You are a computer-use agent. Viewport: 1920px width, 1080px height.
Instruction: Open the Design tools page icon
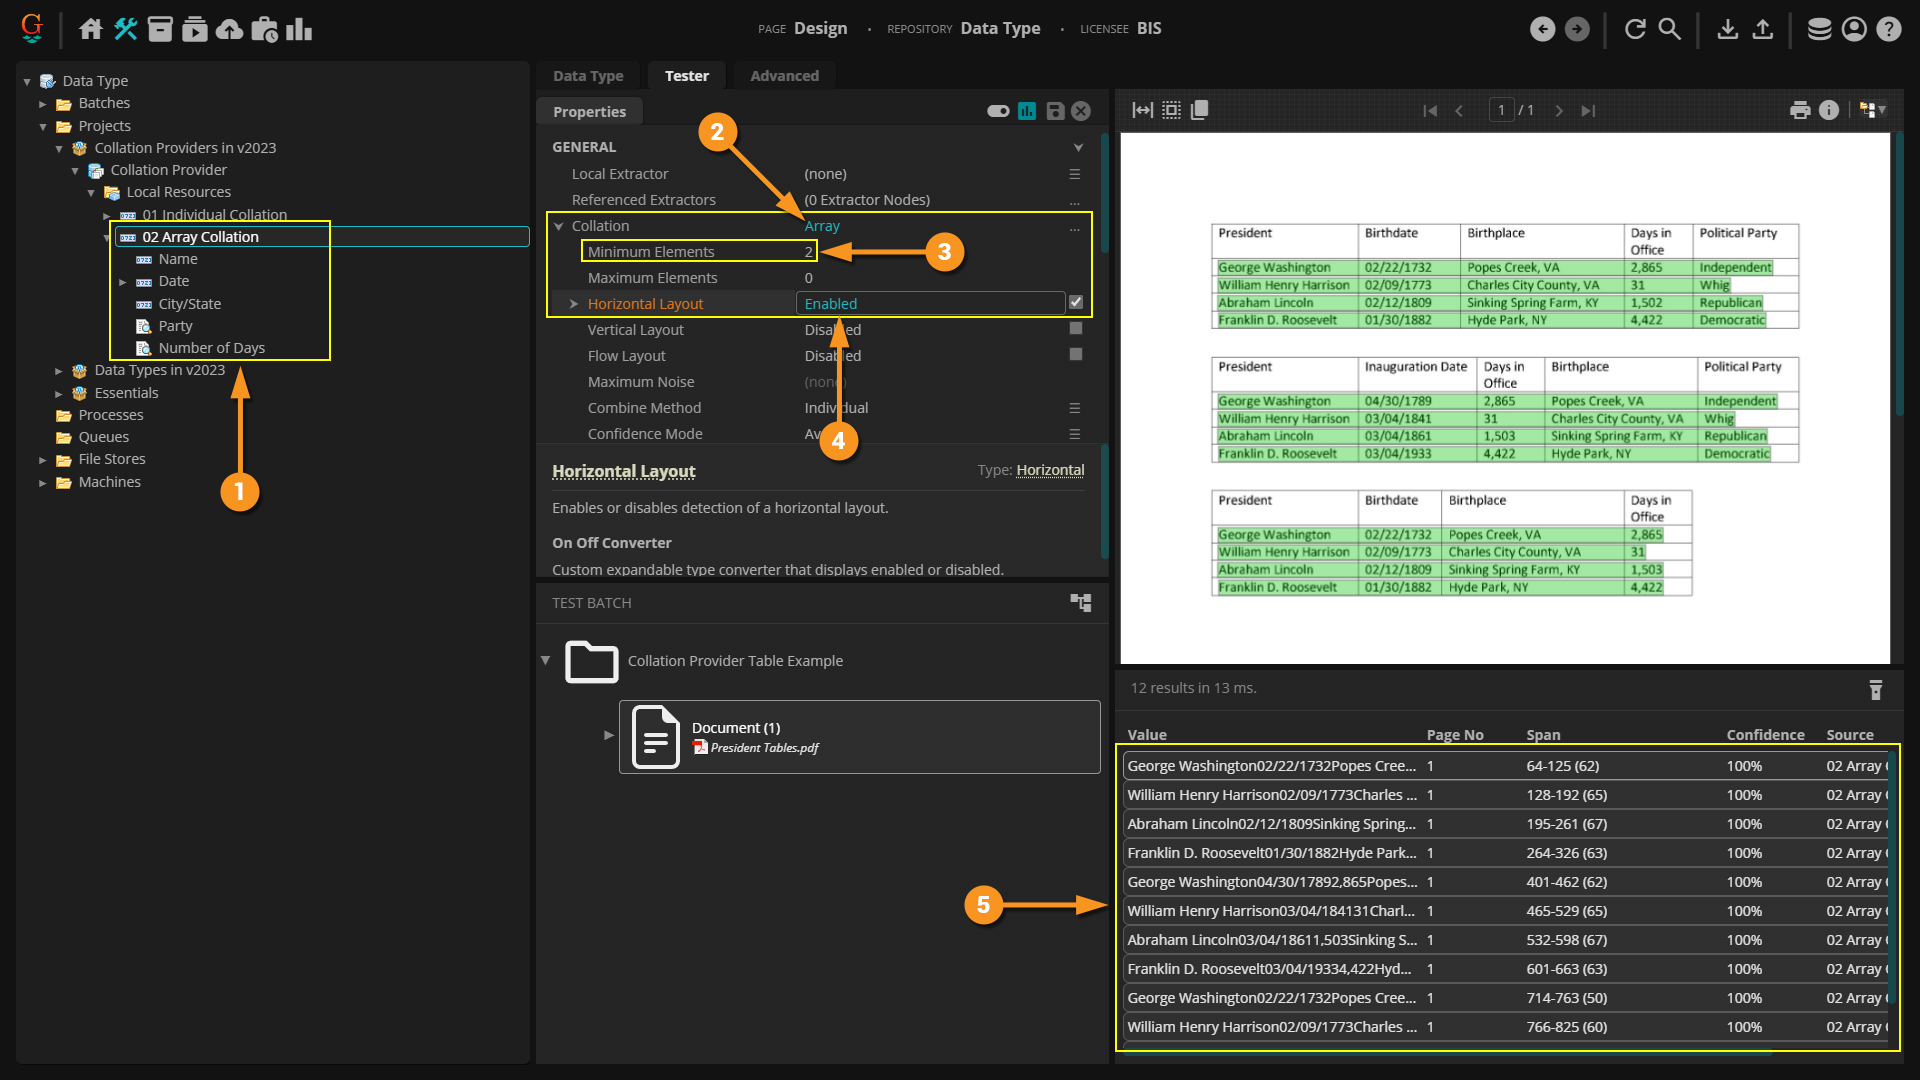click(x=125, y=29)
